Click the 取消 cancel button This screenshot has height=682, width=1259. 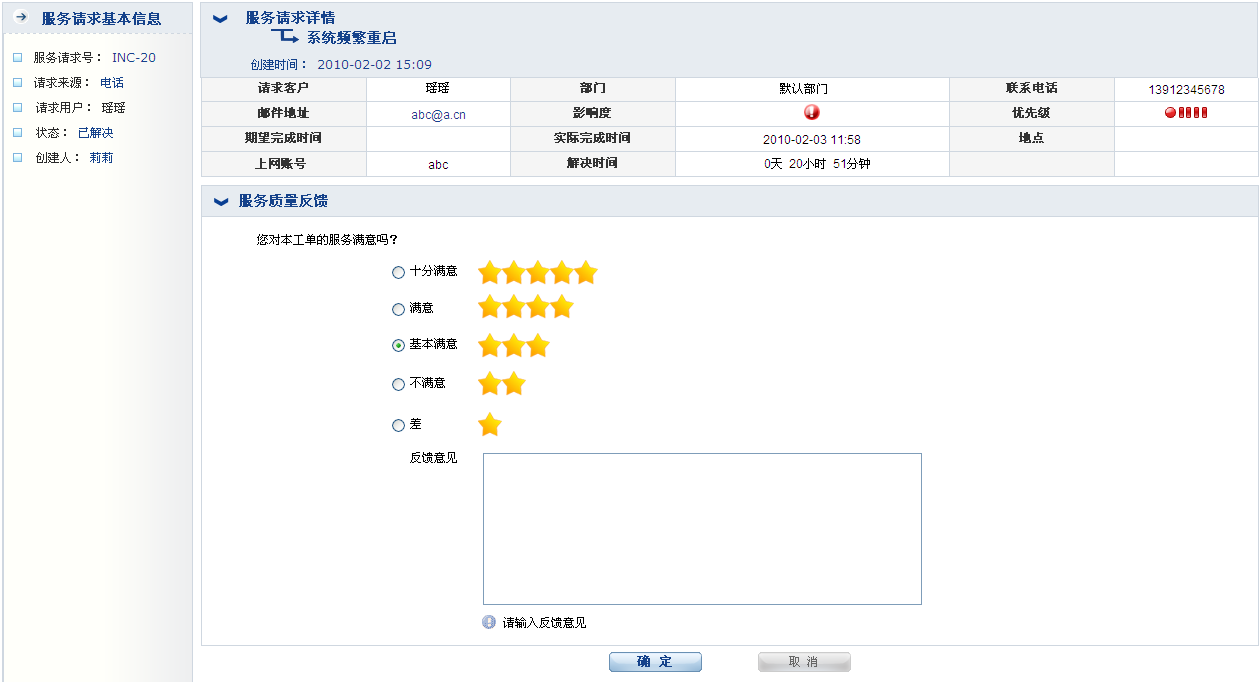click(x=804, y=662)
